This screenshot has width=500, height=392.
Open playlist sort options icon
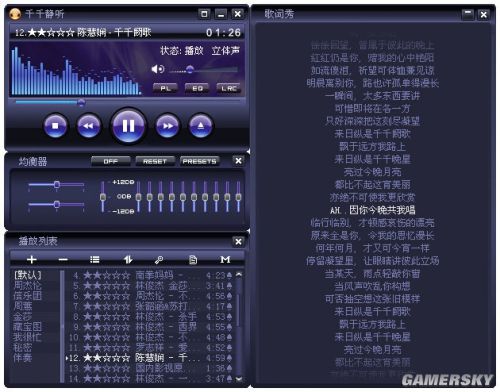pos(128,259)
